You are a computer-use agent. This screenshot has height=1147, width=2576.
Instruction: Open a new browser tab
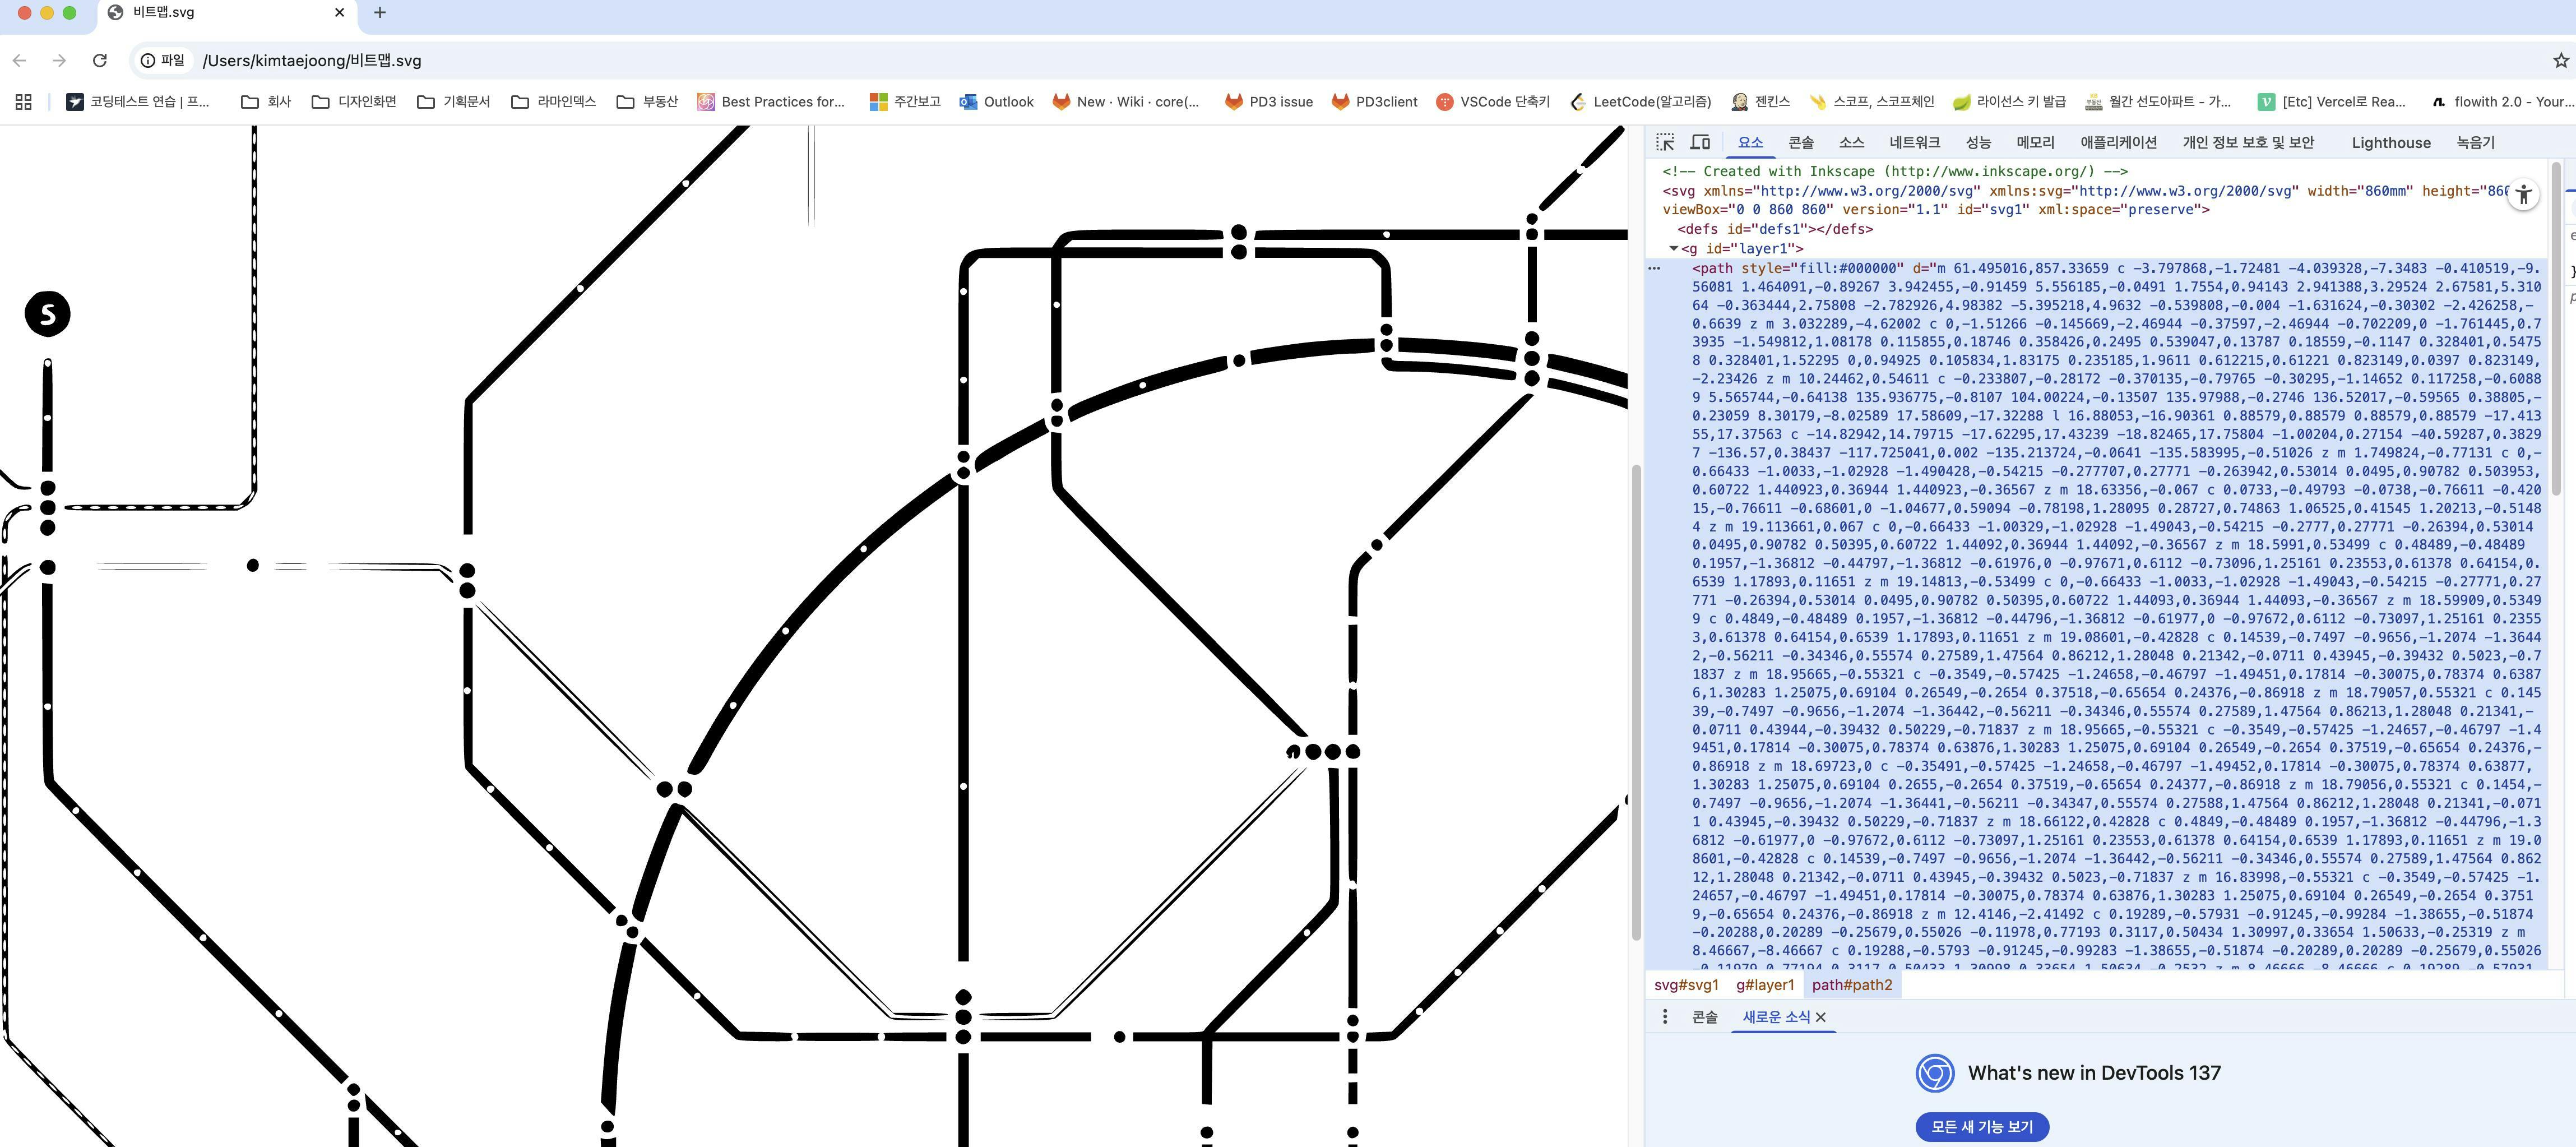tap(379, 13)
